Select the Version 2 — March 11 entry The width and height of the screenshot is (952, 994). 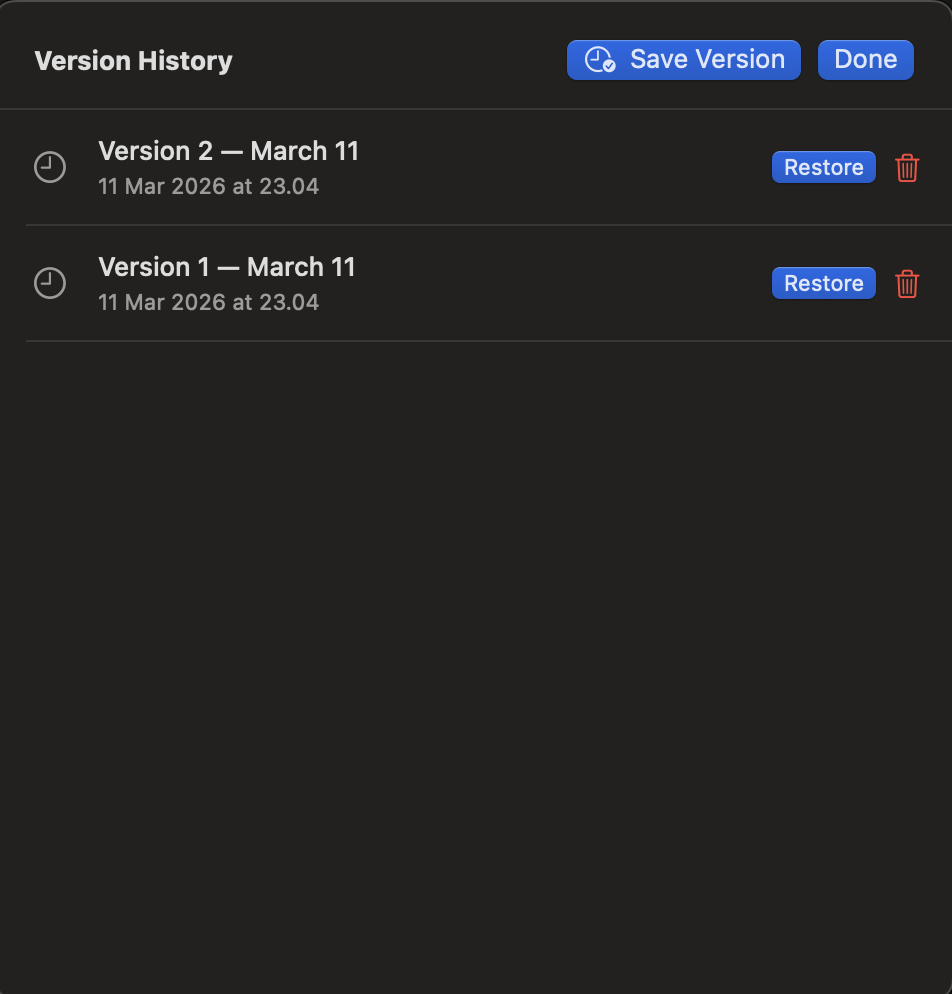[x=229, y=151]
